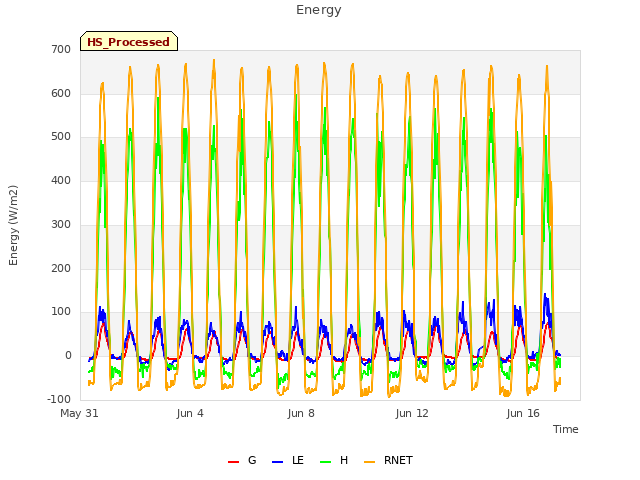Click the Jun 4 tick label
The height and width of the screenshot is (480, 640).
tap(190, 413)
